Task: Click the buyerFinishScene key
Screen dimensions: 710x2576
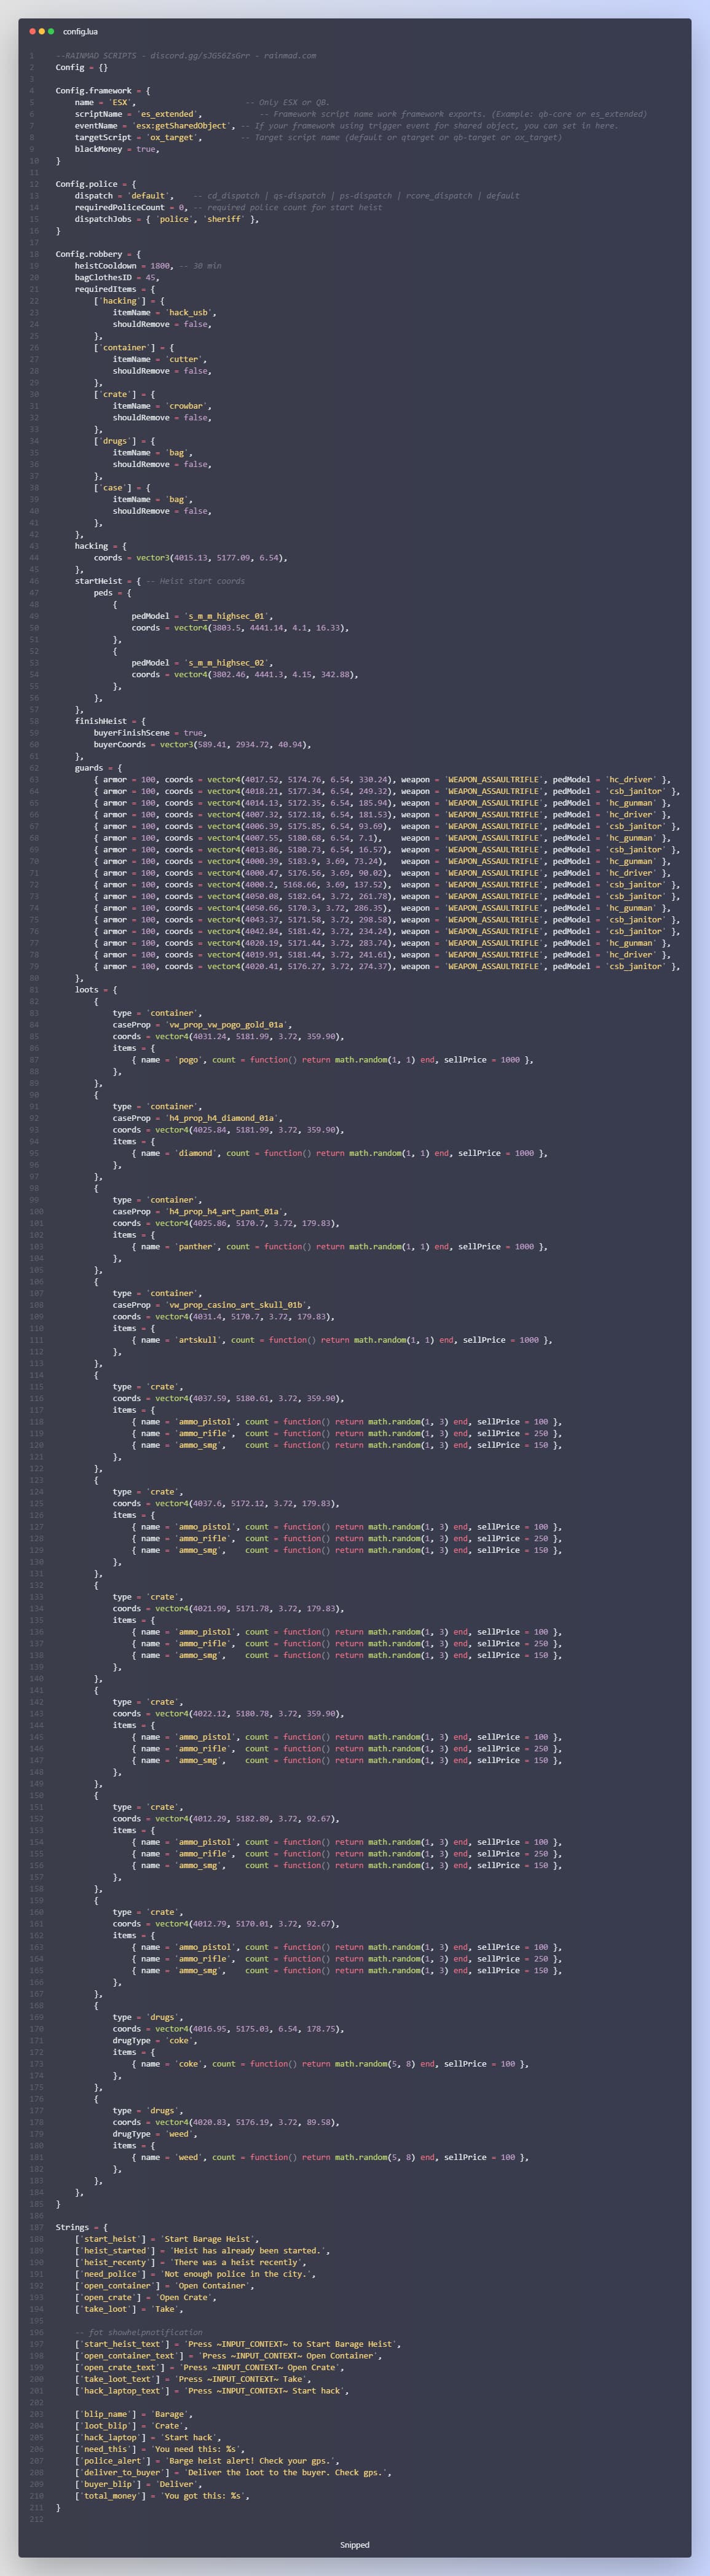Action: (x=135, y=733)
